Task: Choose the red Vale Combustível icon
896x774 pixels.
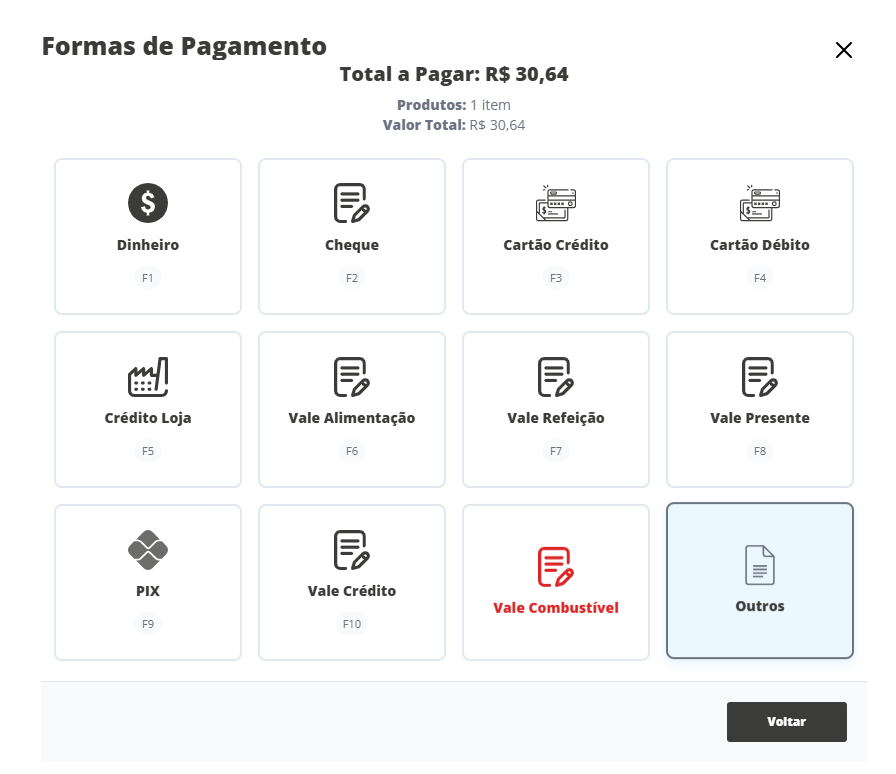Action: (555, 567)
